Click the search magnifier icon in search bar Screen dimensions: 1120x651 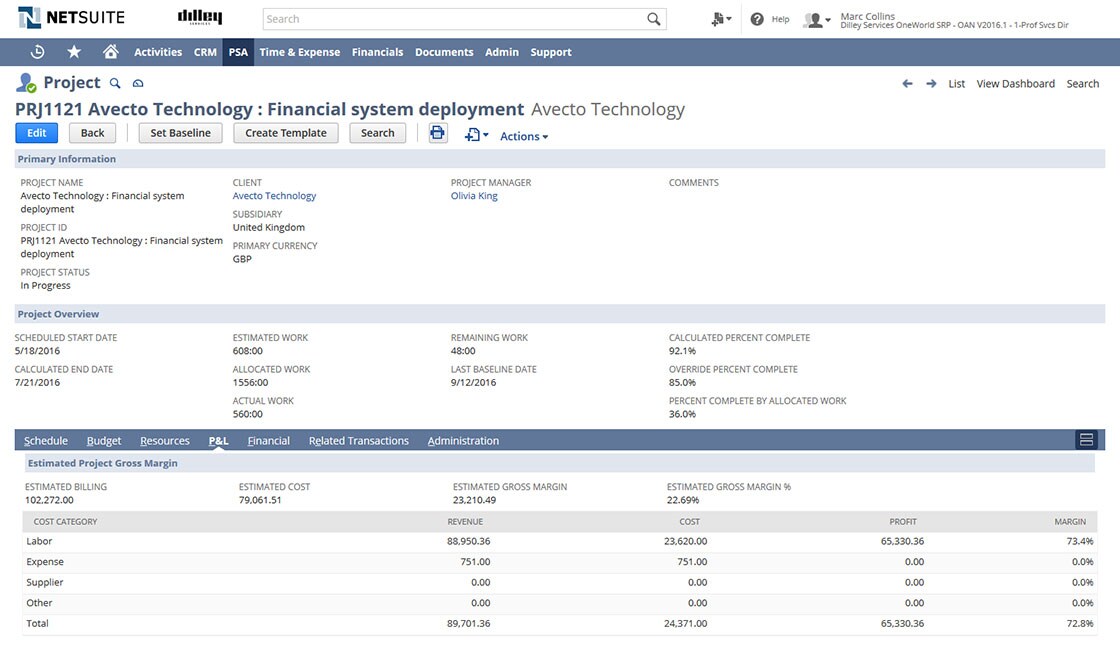tap(654, 19)
